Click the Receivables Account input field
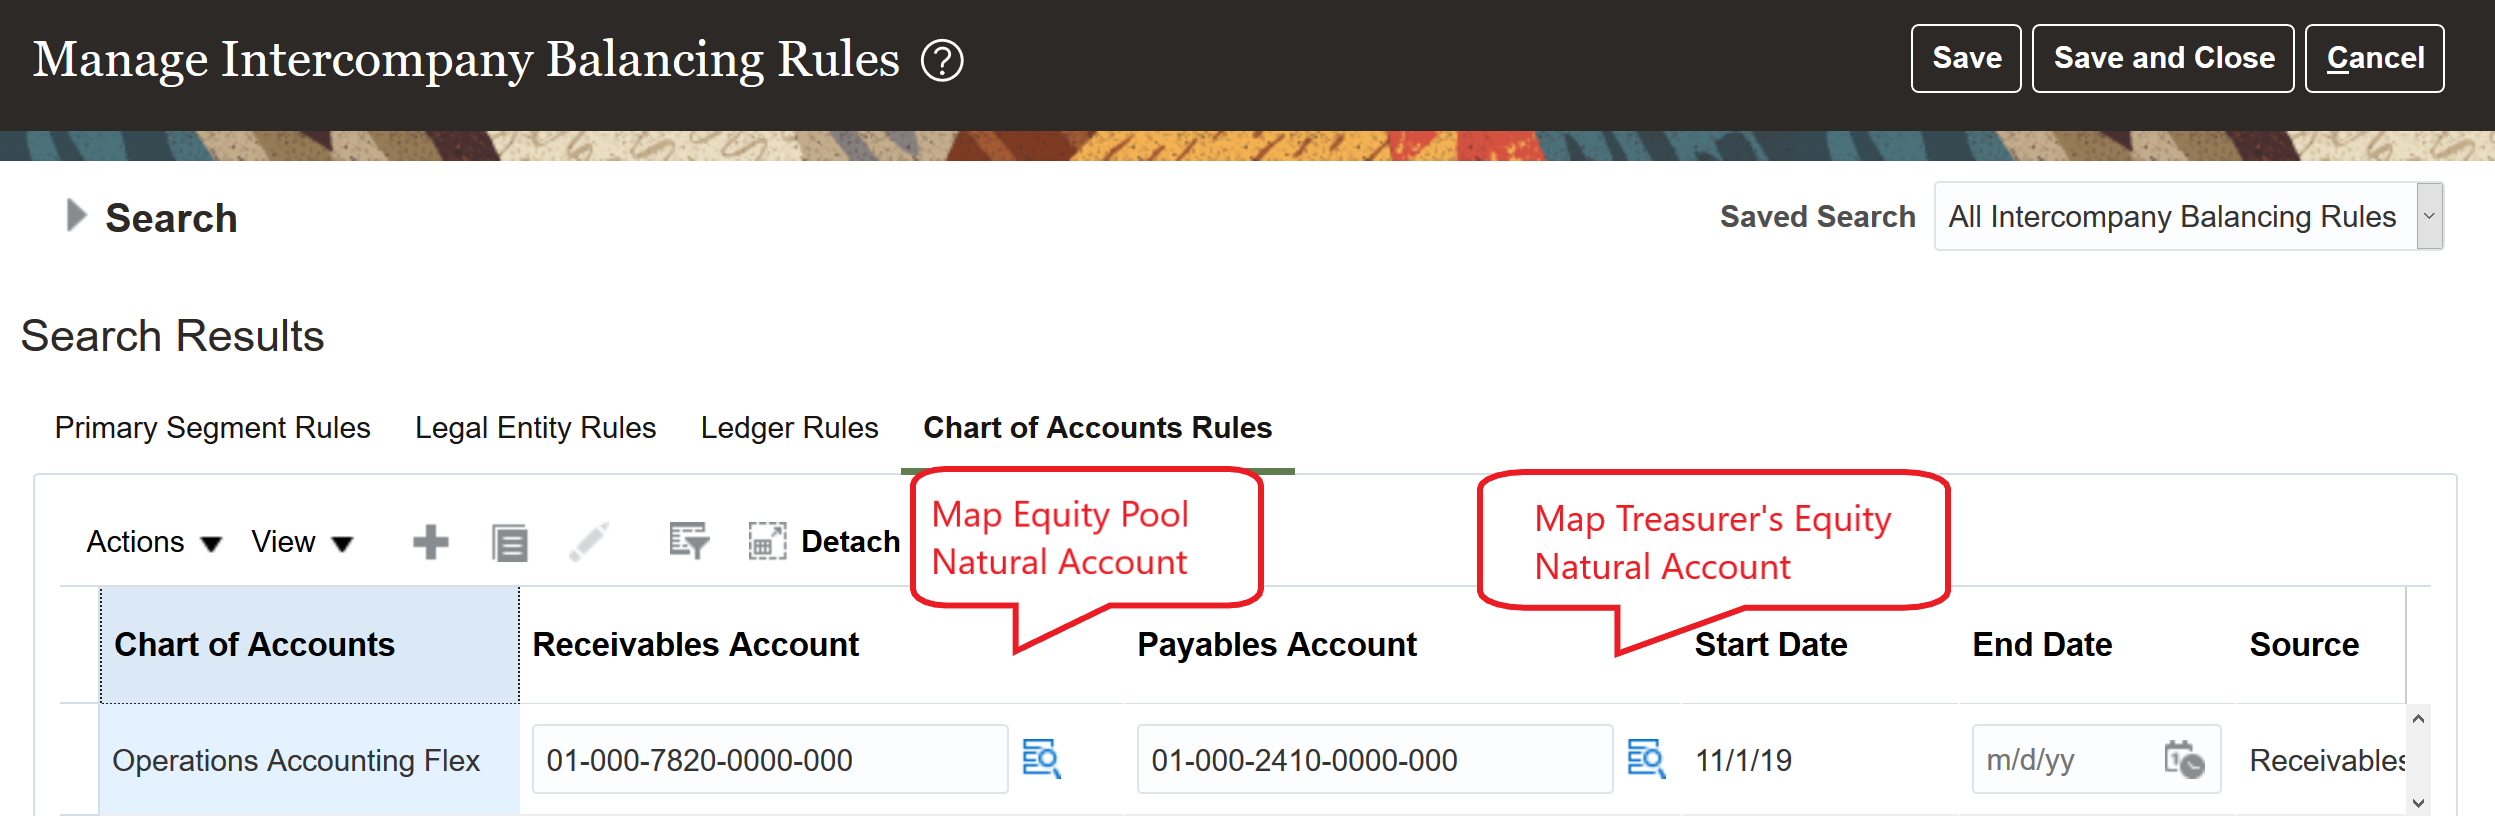This screenshot has height=816, width=2495. click(769, 760)
